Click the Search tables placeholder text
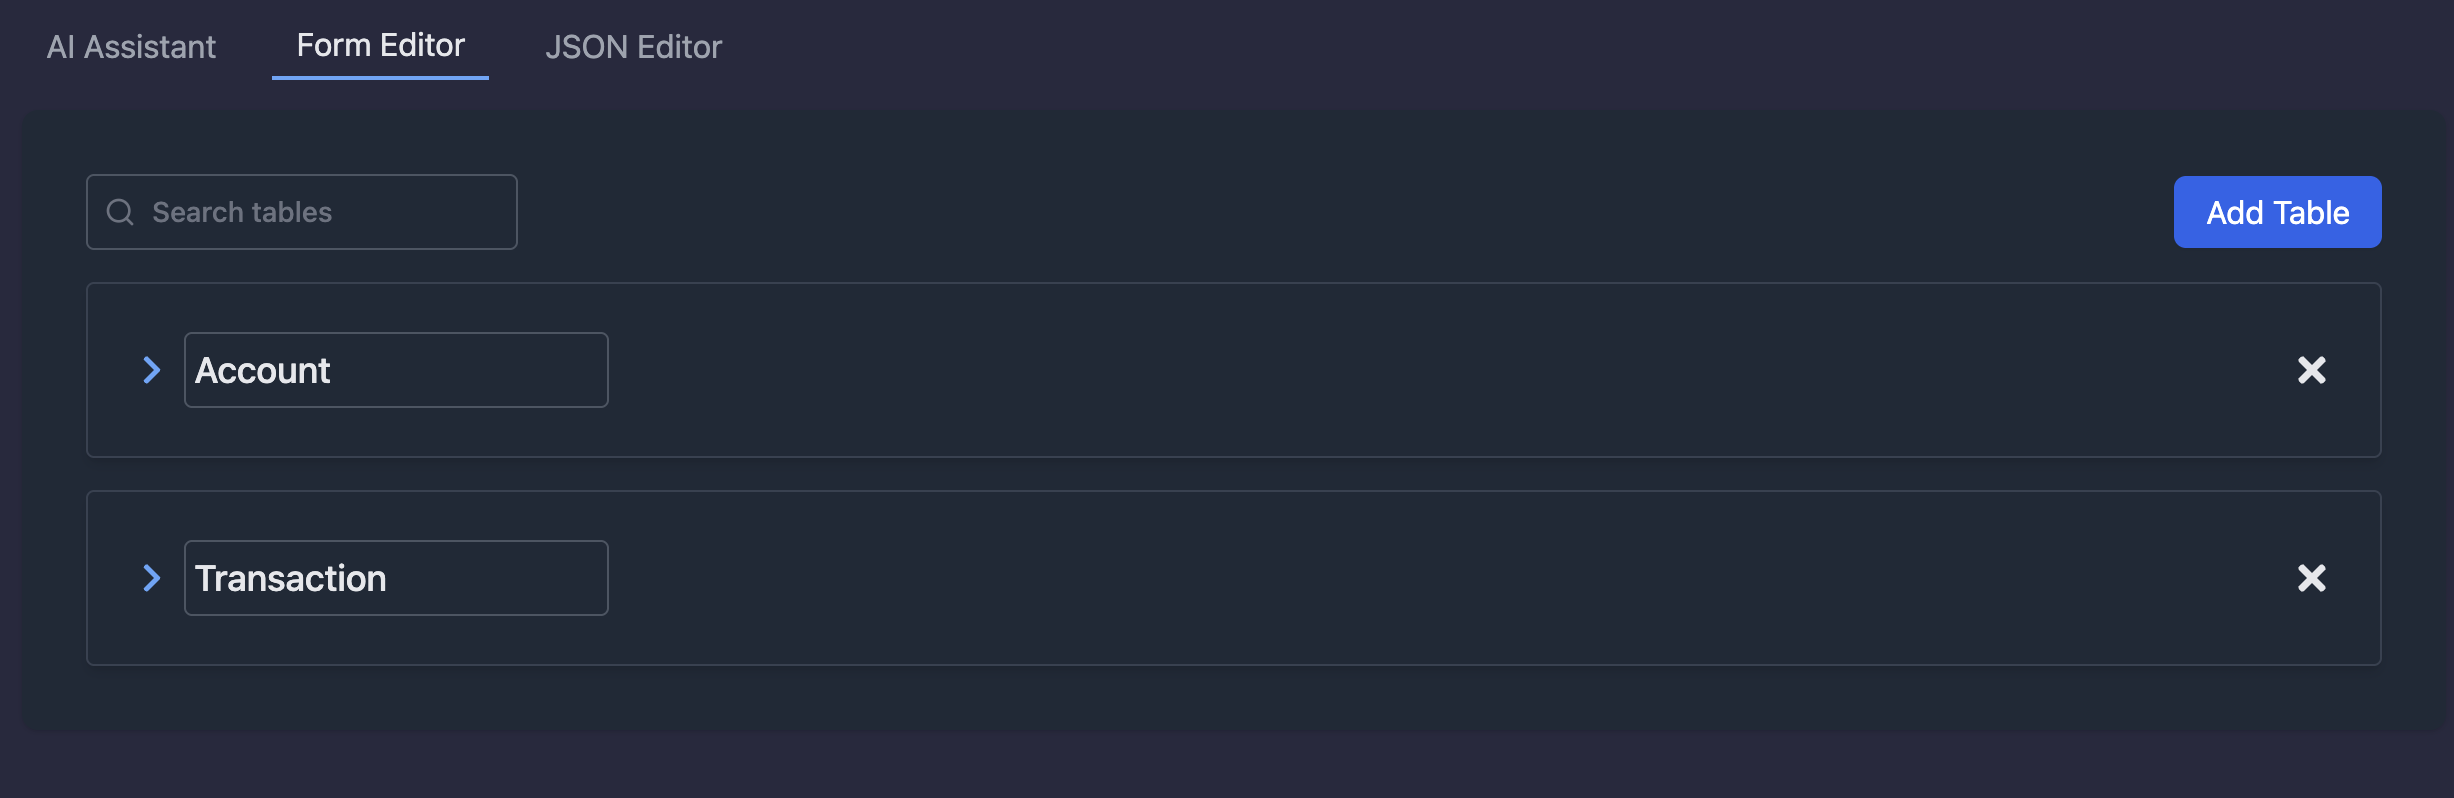 [242, 212]
